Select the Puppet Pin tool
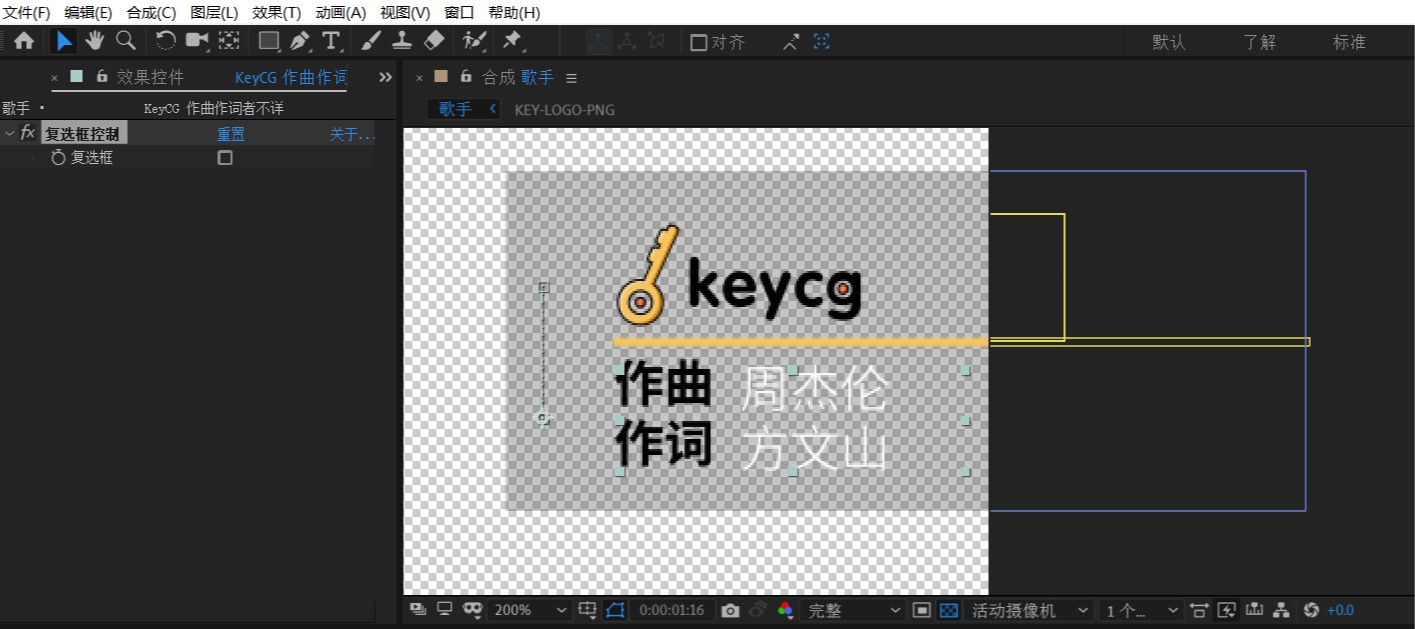The image size is (1415, 629). [x=513, y=41]
